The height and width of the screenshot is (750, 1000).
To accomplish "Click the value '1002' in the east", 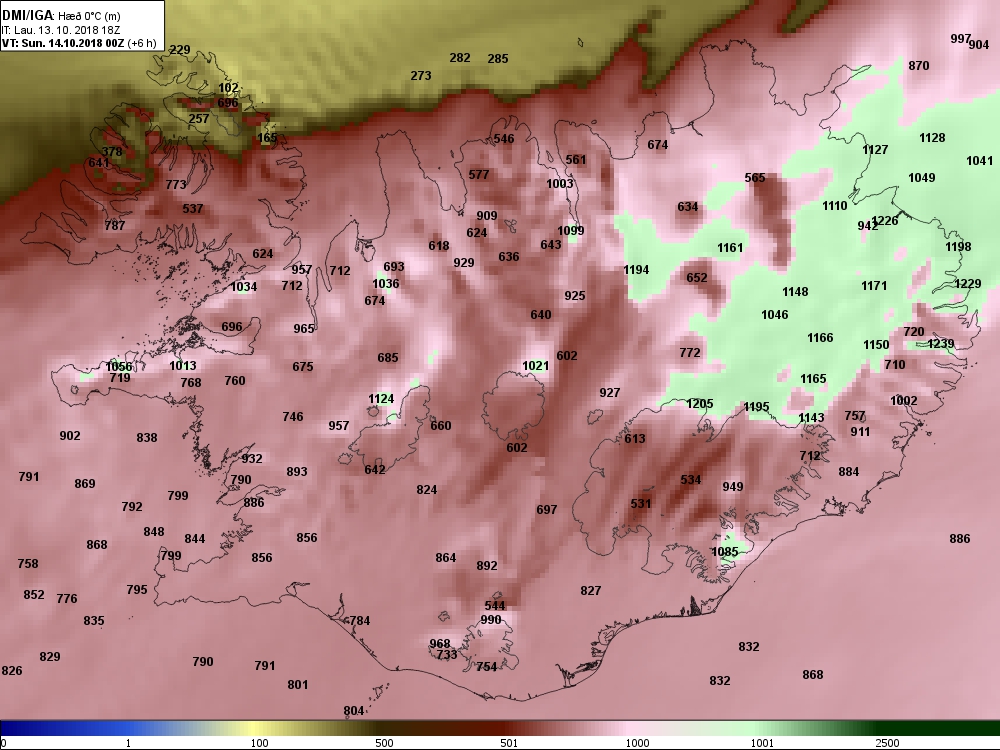I will pyautogui.click(x=904, y=401).
